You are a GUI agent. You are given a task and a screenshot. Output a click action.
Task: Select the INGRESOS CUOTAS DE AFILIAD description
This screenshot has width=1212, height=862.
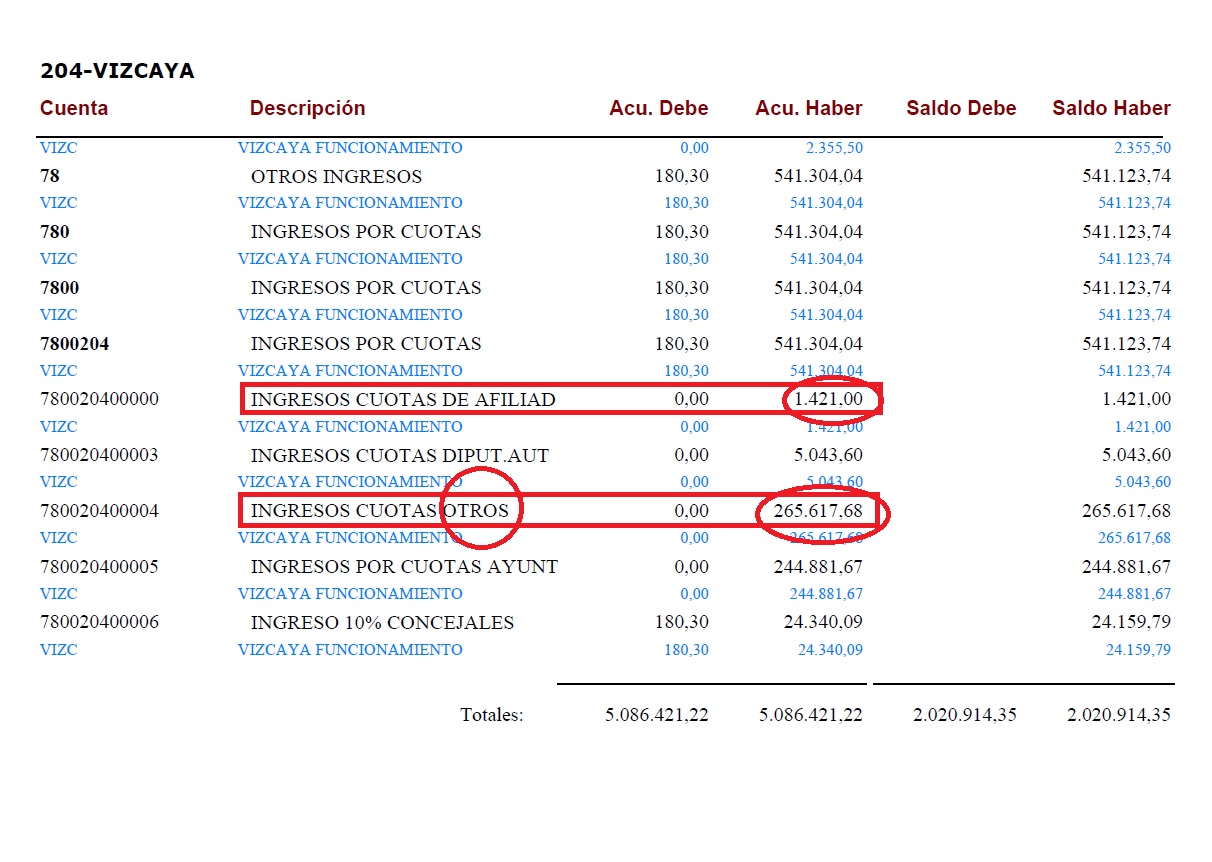[402, 400]
